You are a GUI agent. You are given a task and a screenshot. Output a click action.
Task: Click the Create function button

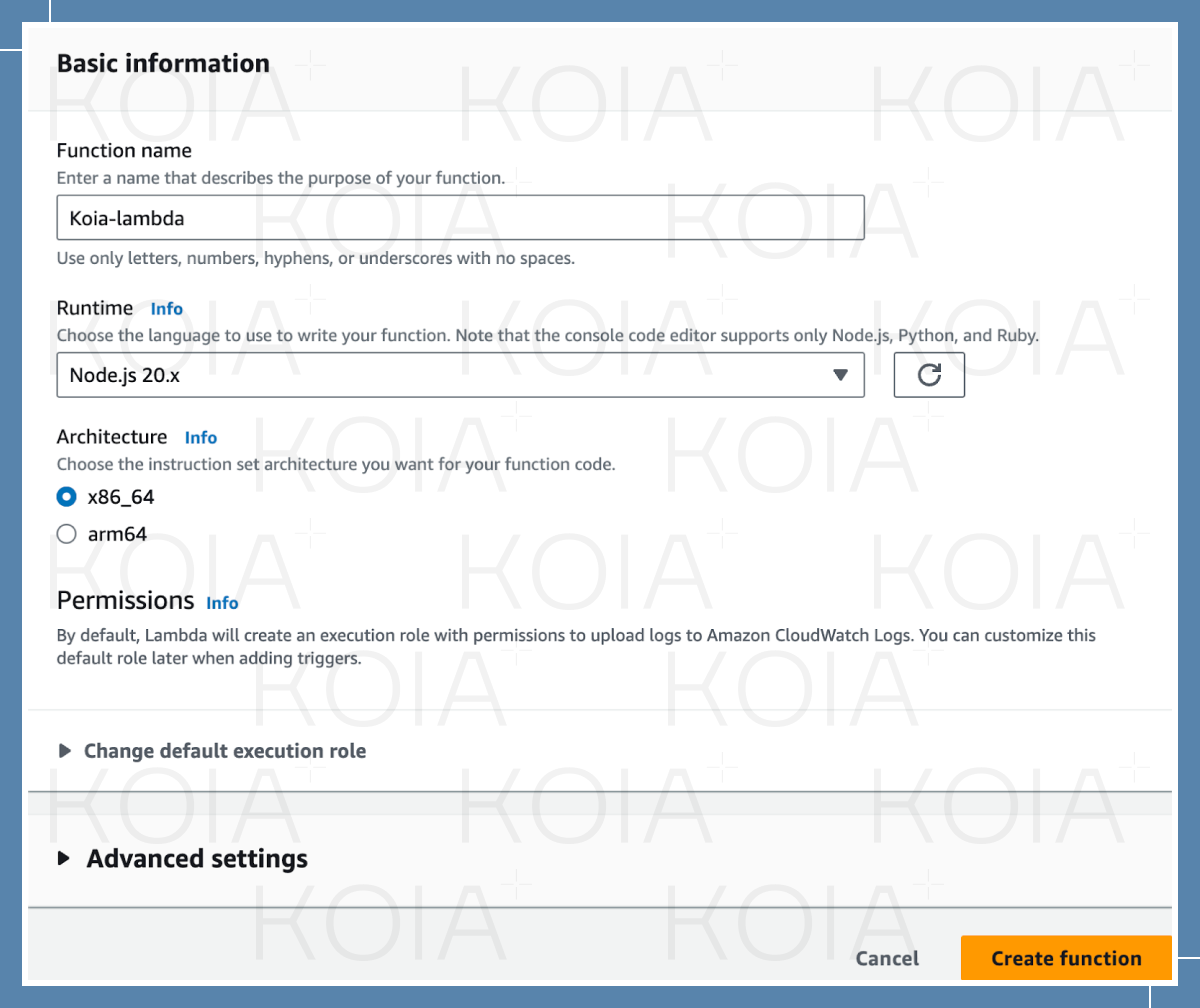coord(1066,958)
